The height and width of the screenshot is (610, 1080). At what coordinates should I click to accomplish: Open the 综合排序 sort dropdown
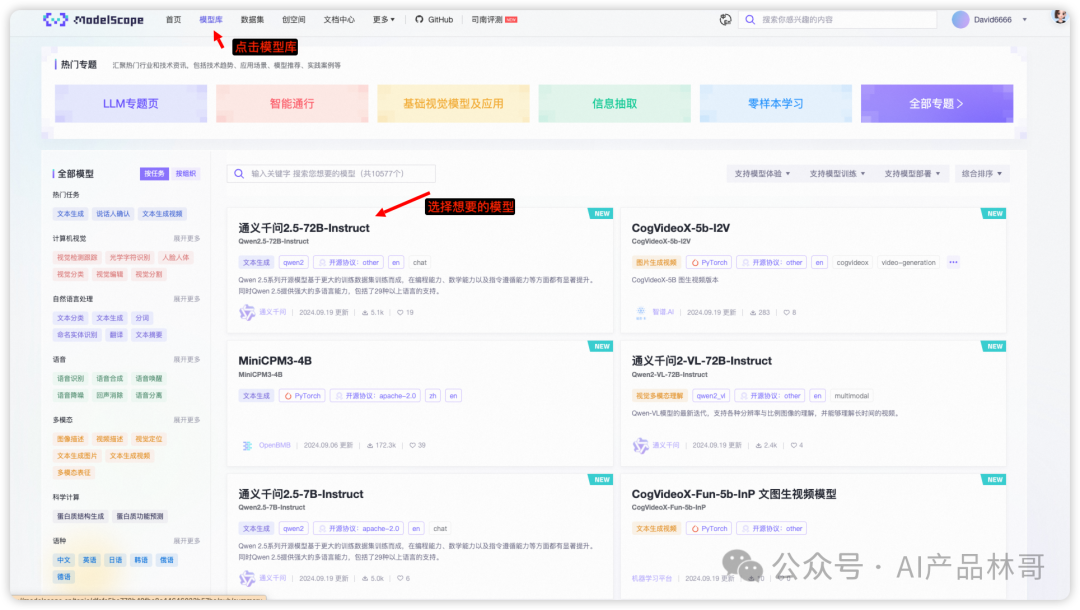(982, 173)
